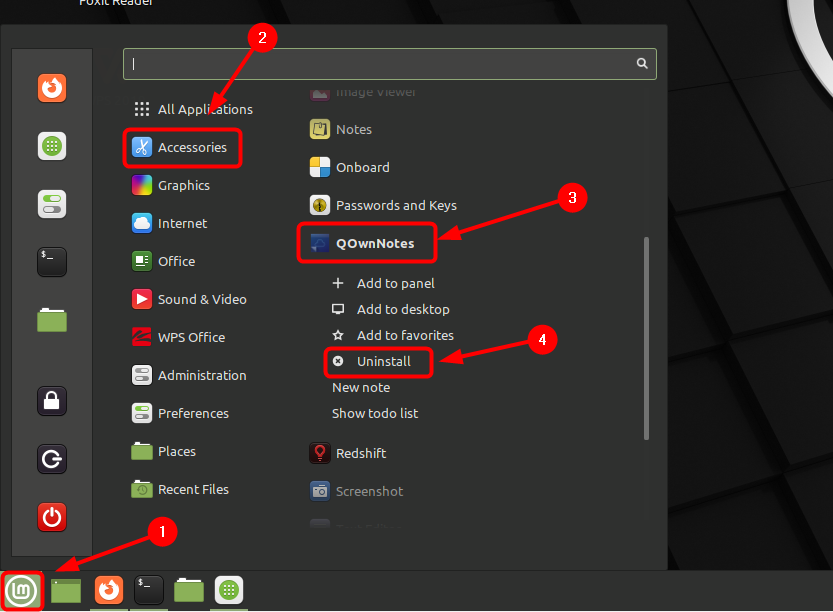Click the Linux Mint menu button in the taskbar

[22, 590]
